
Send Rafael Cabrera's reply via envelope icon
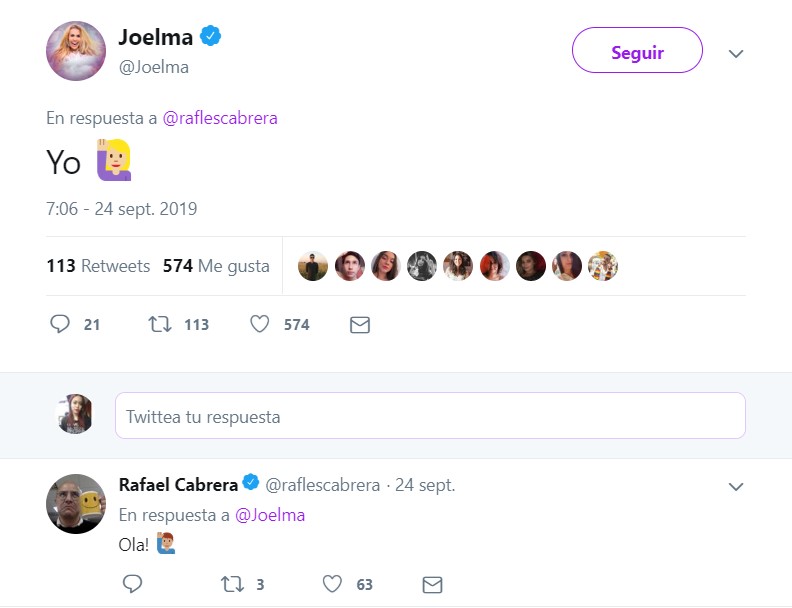click(432, 584)
